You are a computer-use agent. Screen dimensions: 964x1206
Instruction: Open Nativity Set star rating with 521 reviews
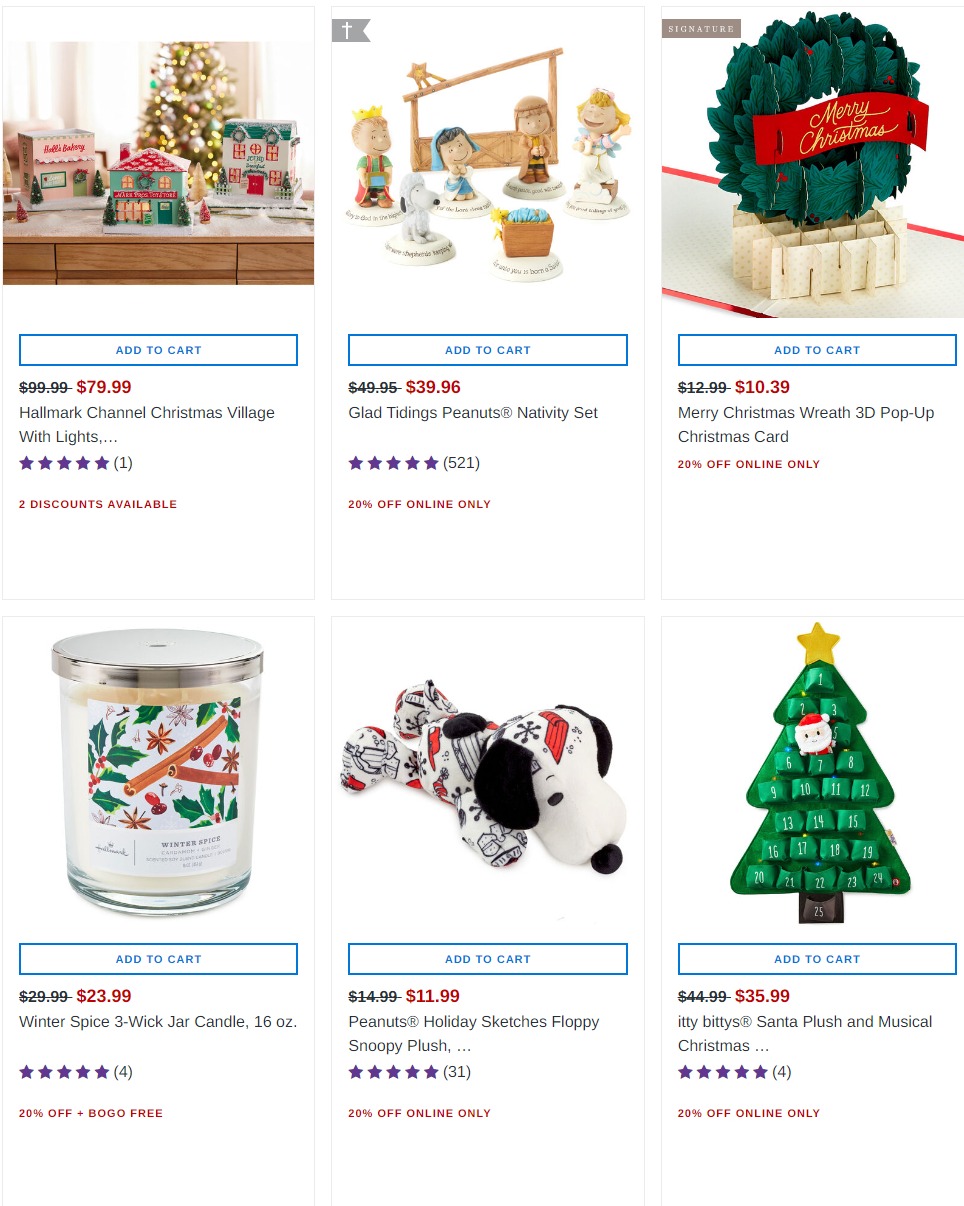tap(414, 463)
